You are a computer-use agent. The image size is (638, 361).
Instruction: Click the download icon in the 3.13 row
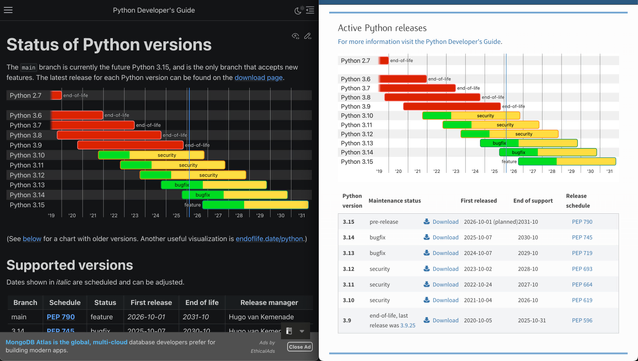click(426, 253)
